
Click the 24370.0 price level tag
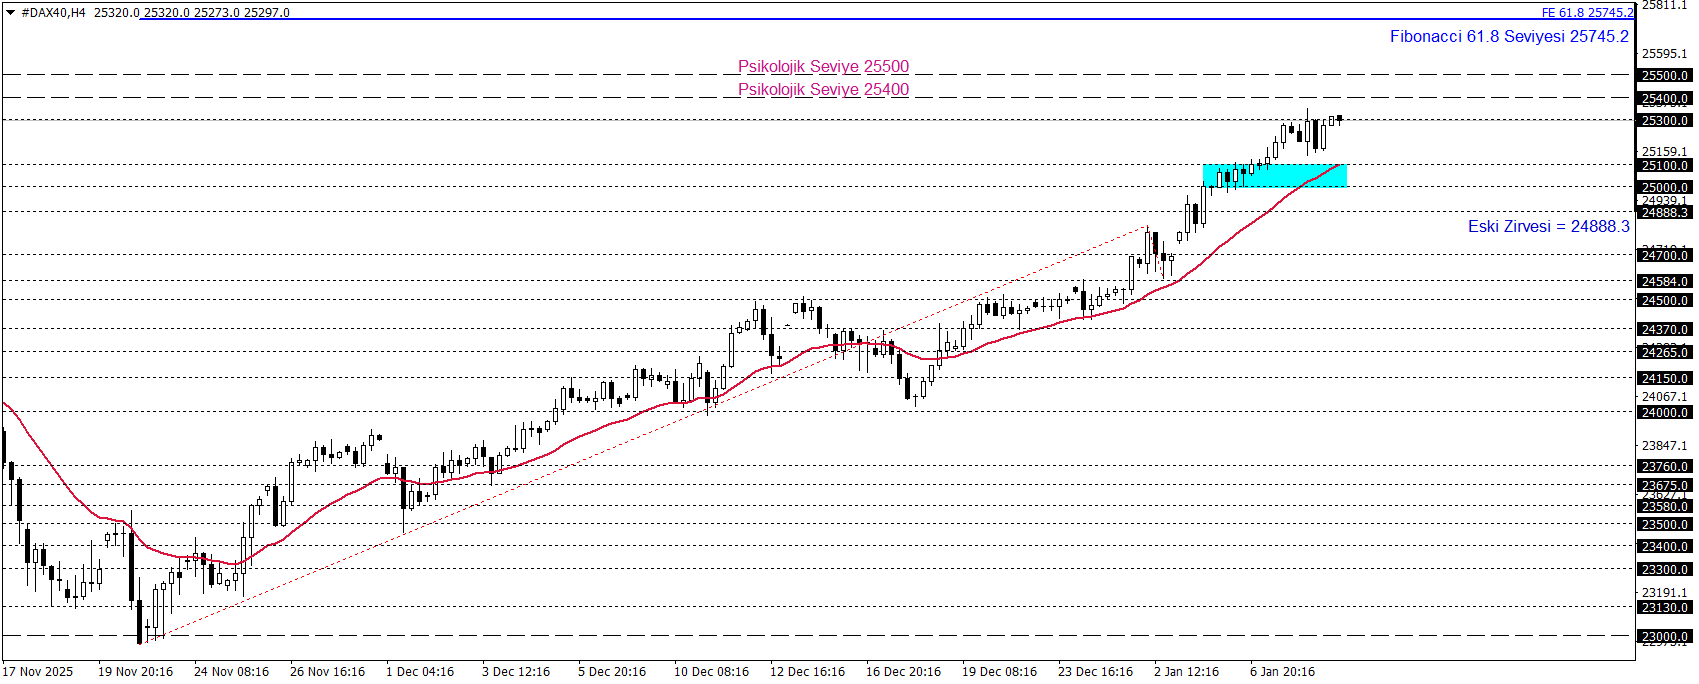[x=1665, y=329]
